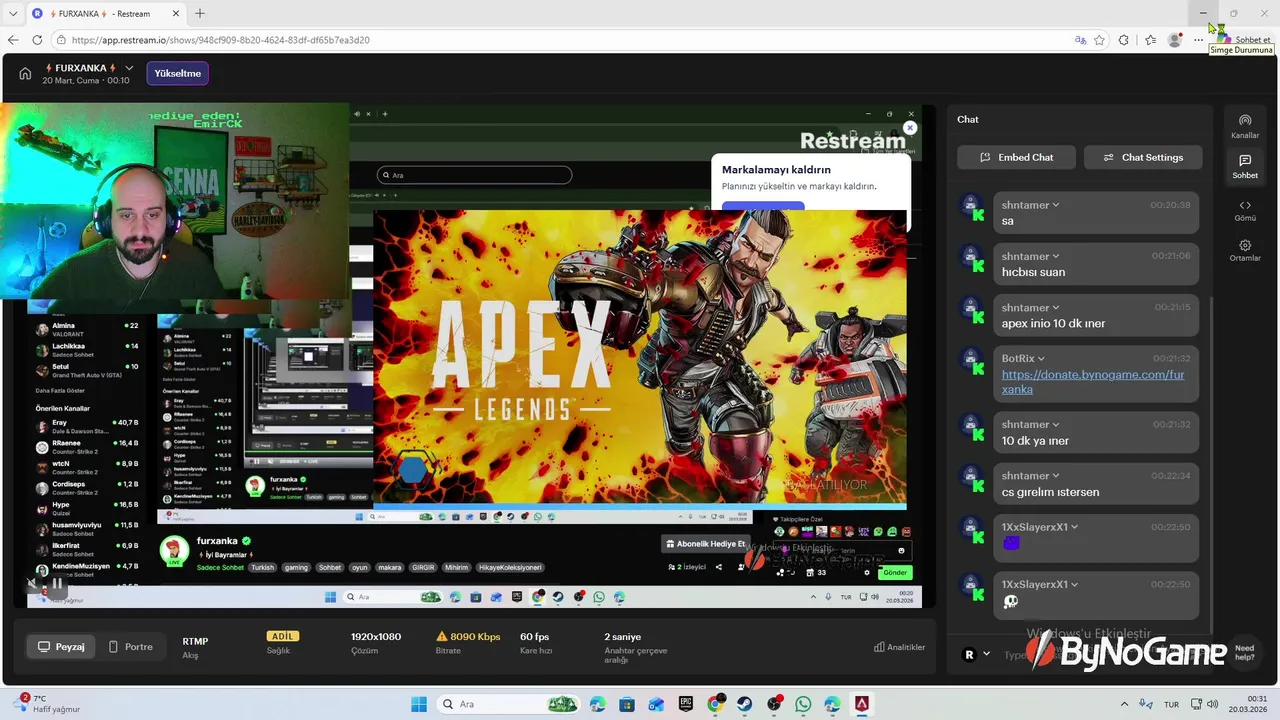The width and height of the screenshot is (1280, 720).
Task: Close the Restream branding popup
Action: (x=910, y=128)
